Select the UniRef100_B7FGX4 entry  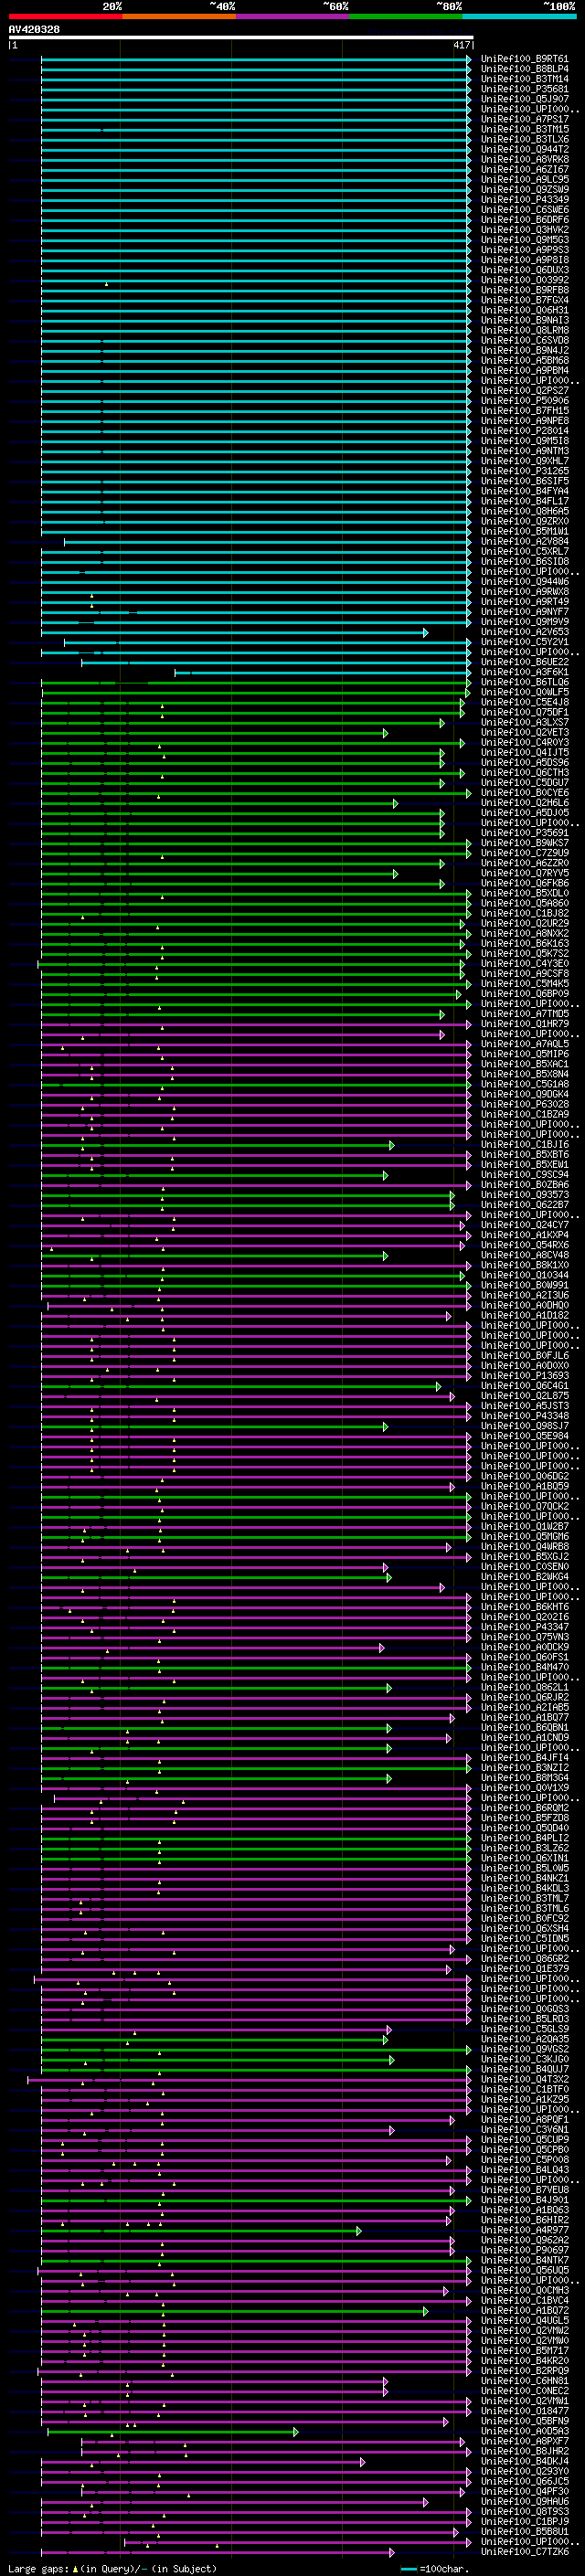coord(525,300)
